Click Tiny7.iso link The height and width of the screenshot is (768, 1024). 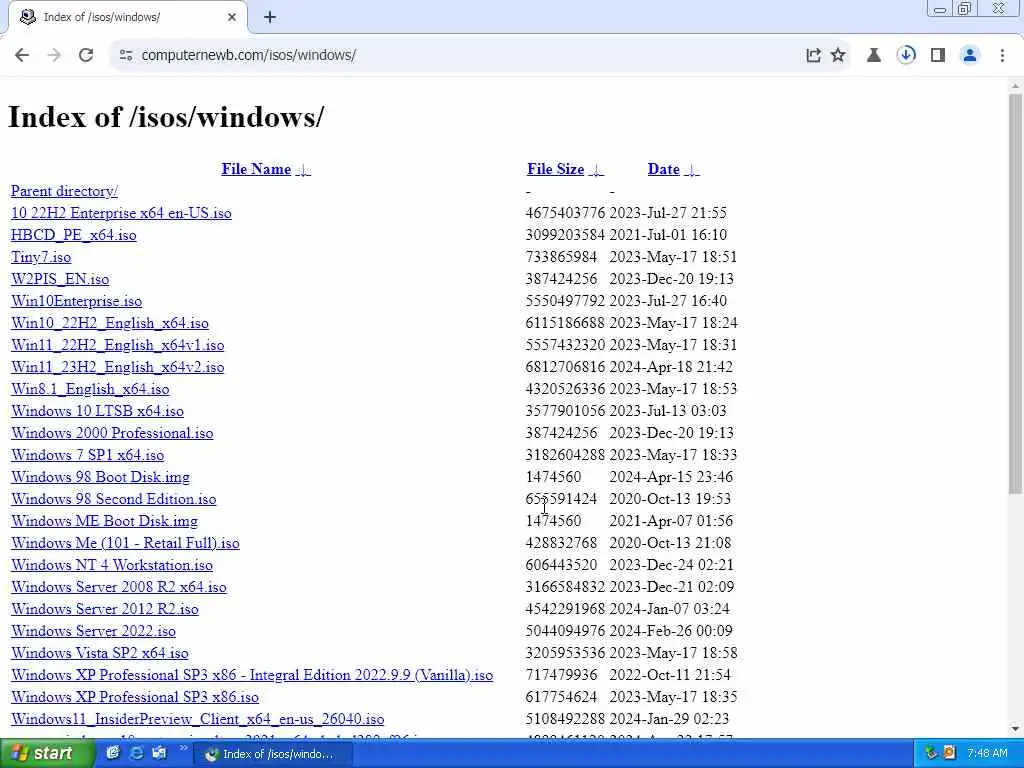click(41, 257)
